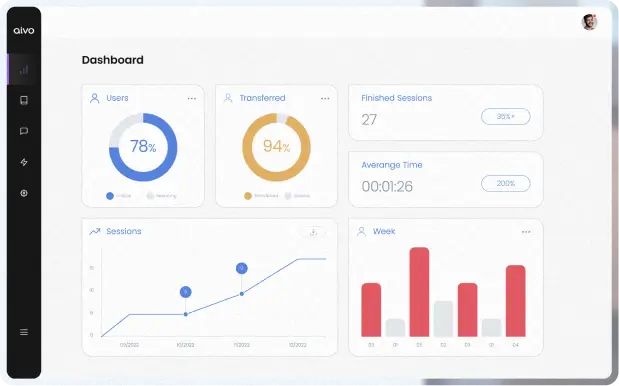The image size is (619, 386).
Task: Click the 12/2022 x-axis label
Action: point(298,345)
